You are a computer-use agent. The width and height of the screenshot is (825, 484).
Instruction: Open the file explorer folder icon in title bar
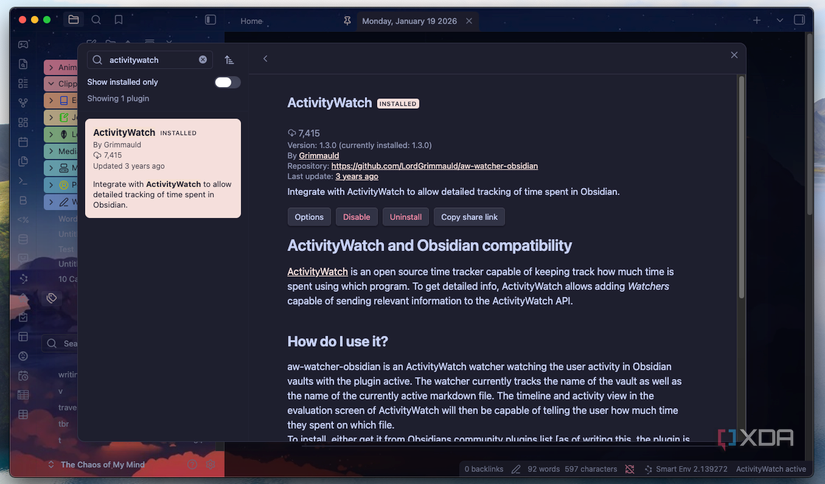pyautogui.click(x=74, y=19)
